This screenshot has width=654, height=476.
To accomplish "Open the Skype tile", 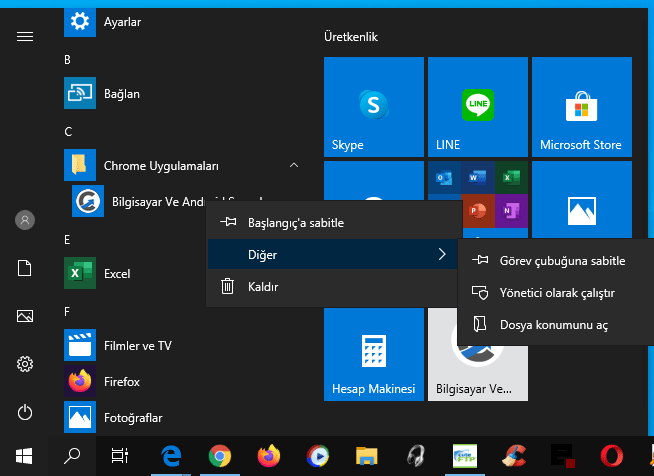I will click(x=374, y=107).
